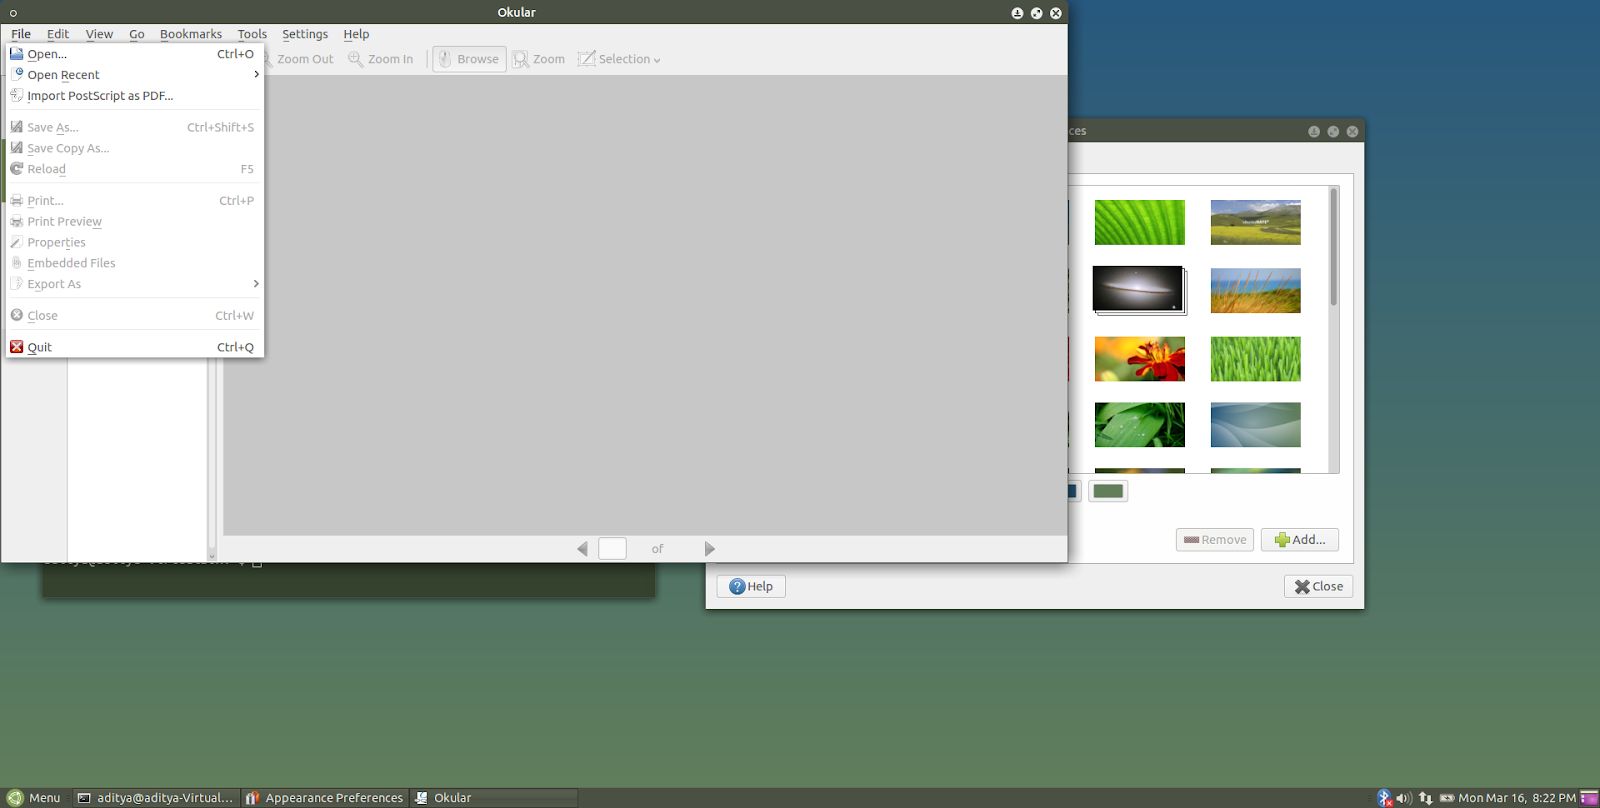Select the green grass blades wallpaper
This screenshot has height=808, width=1600.
click(1256, 359)
